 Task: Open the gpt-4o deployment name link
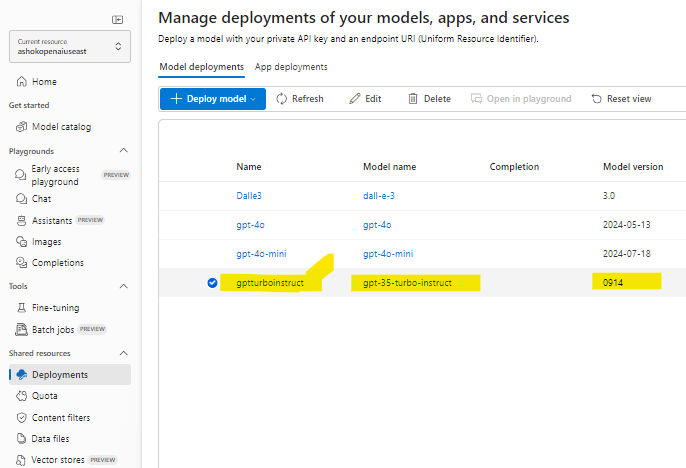[250, 225]
